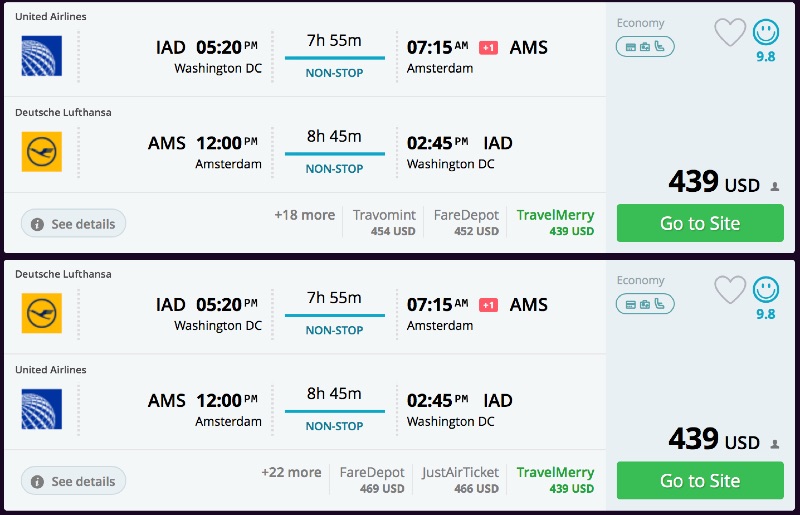Click United Airlines logo in second result
Image resolution: width=800 pixels, height=515 pixels.
coord(41,409)
